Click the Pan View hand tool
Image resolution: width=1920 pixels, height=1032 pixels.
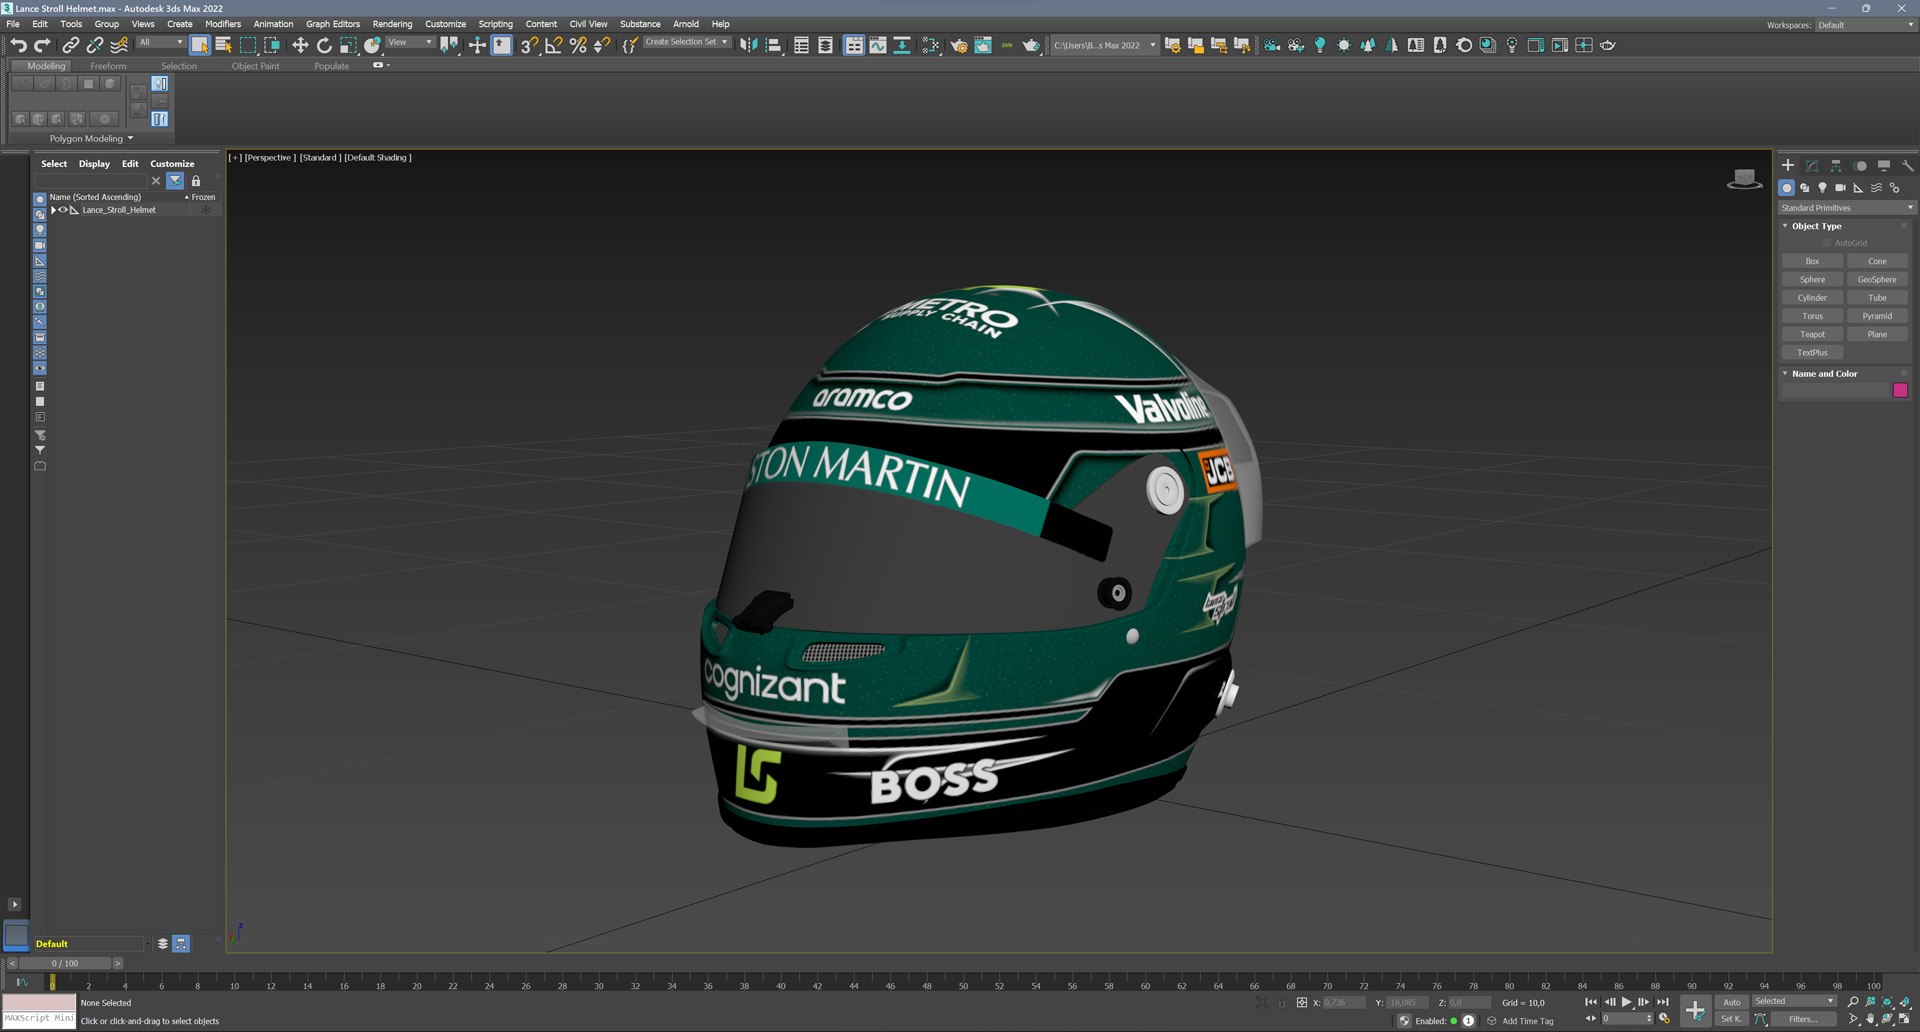coord(1871,1020)
